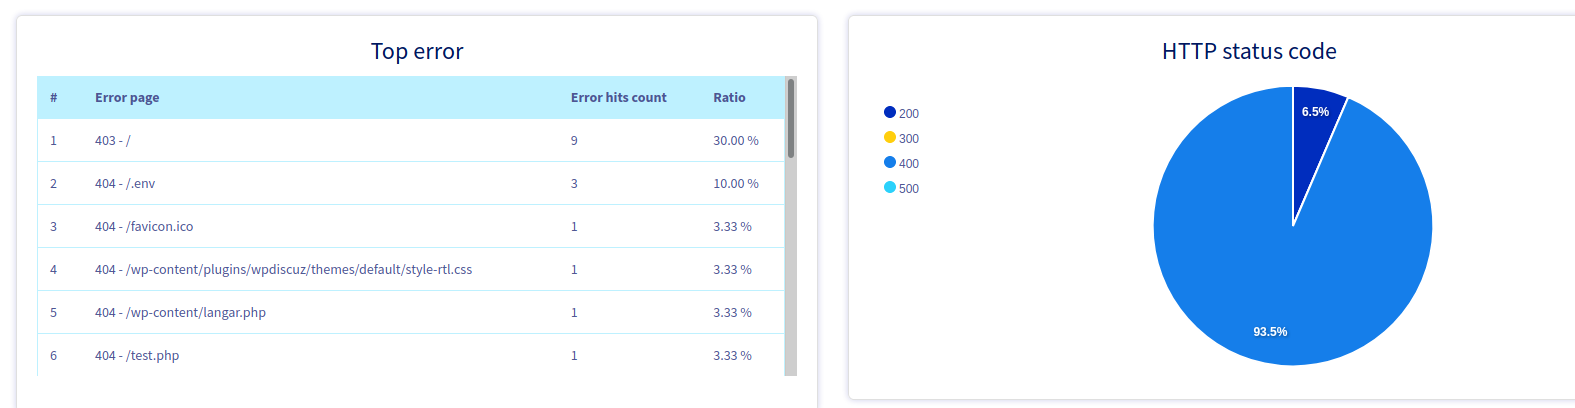Sort by the Error page column header
The height and width of the screenshot is (408, 1575).
click(127, 98)
